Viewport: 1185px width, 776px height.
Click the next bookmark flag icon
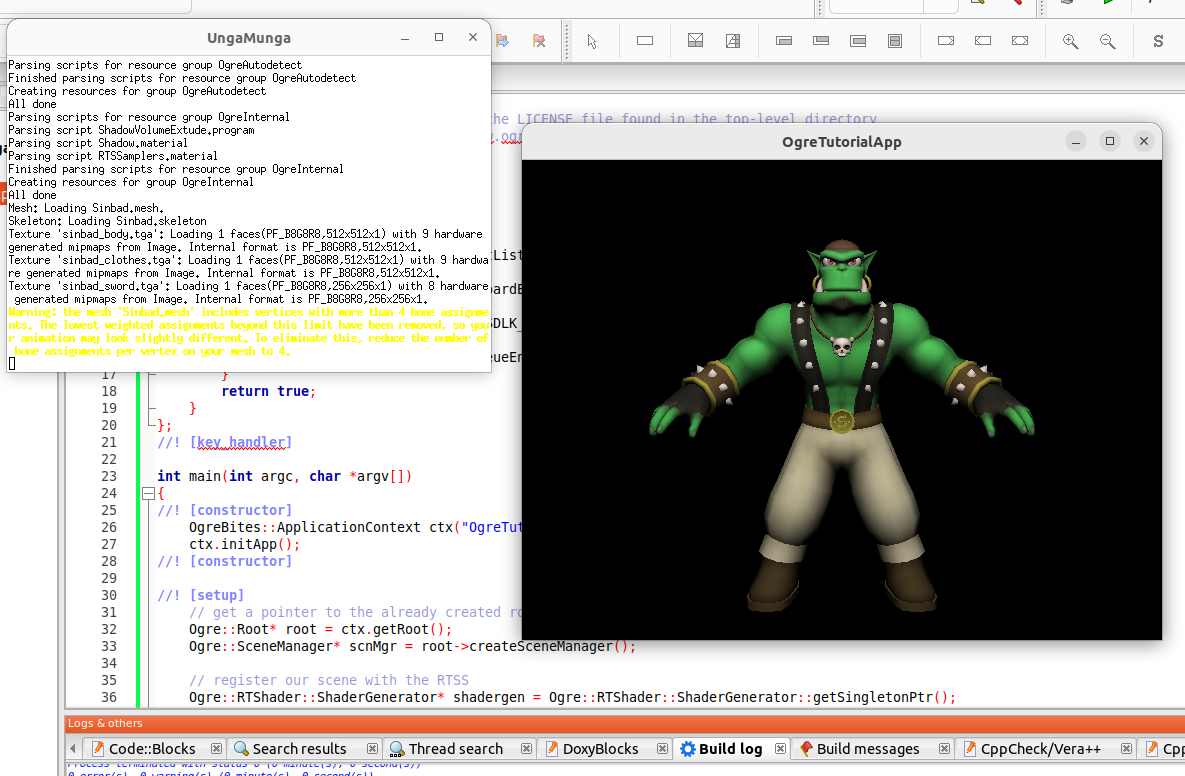click(x=502, y=41)
